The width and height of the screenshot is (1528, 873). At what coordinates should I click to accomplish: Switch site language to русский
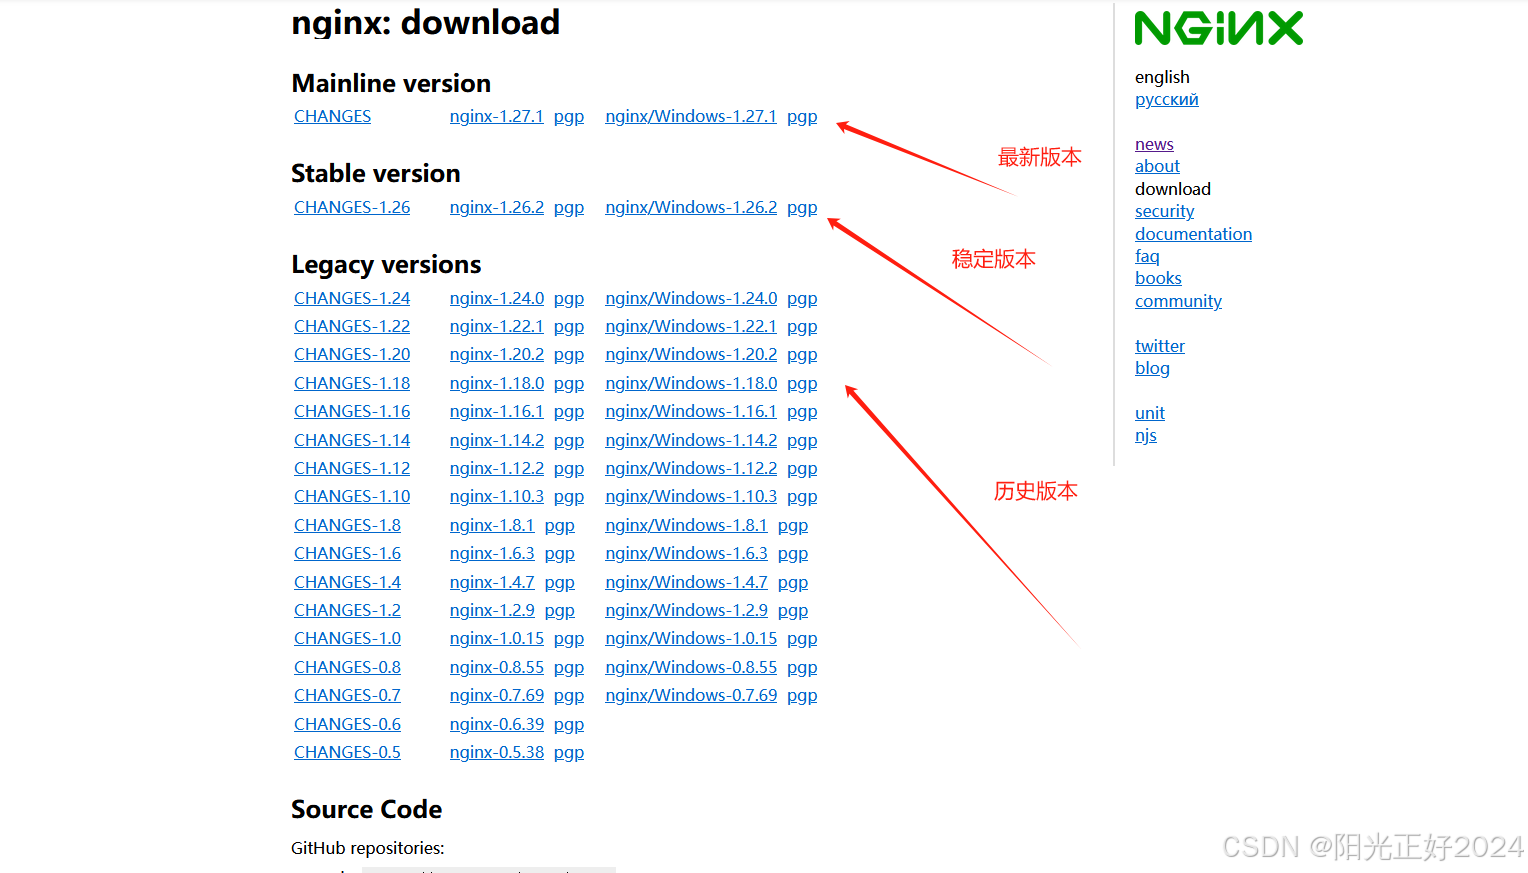coord(1166,100)
